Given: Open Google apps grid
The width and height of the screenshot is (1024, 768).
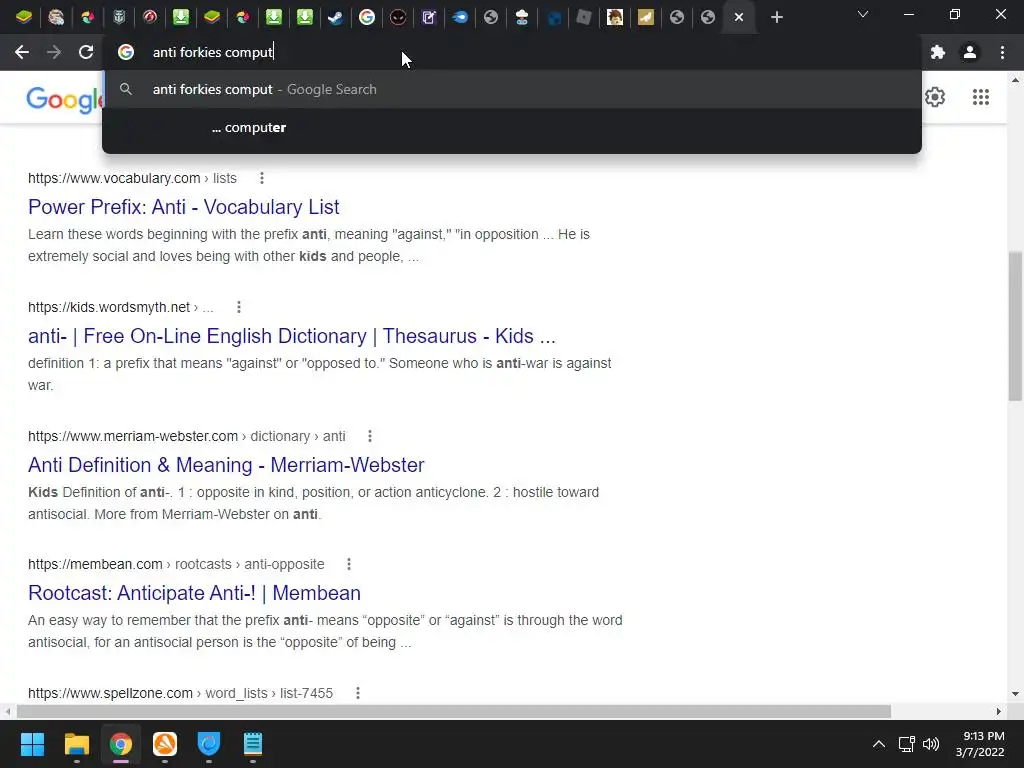Looking at the screenshot, I should (x=980, y=97).
